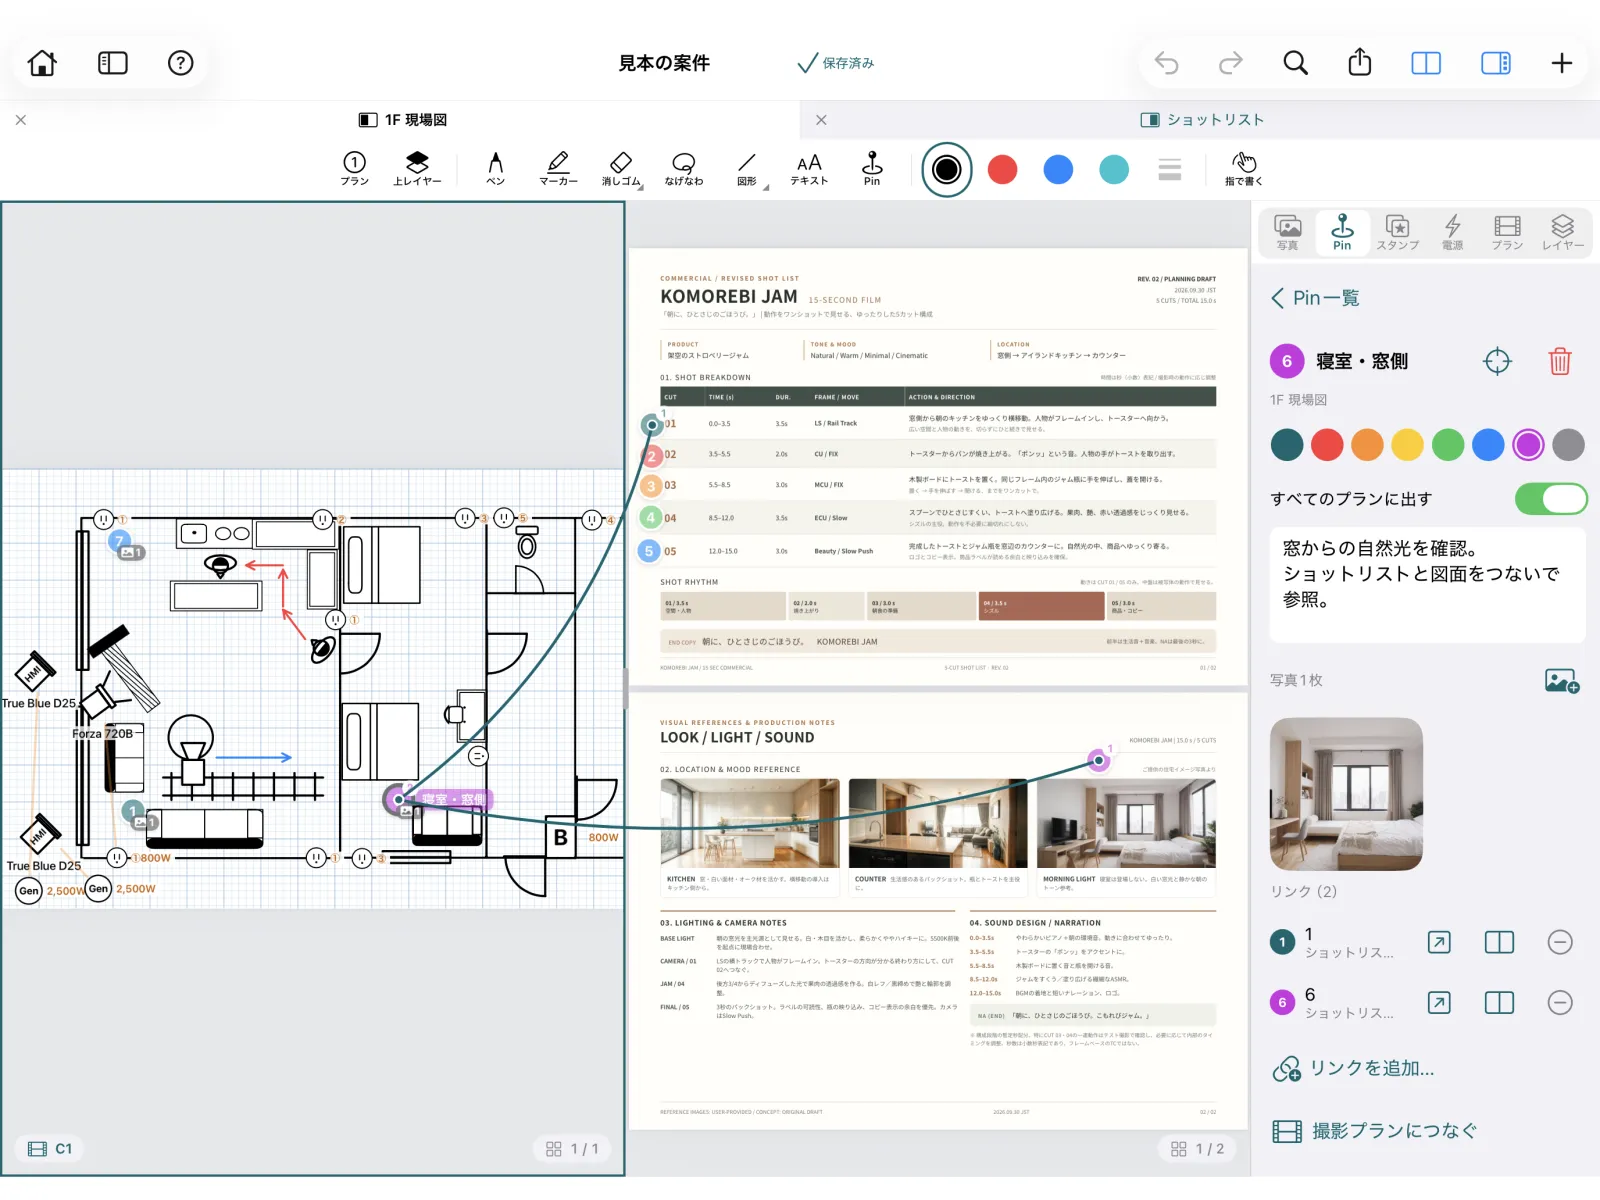This screenshot has width=1600, height=1200.
Task: Open link 1 with arrow icon
Action: [x=1439, y=942]
